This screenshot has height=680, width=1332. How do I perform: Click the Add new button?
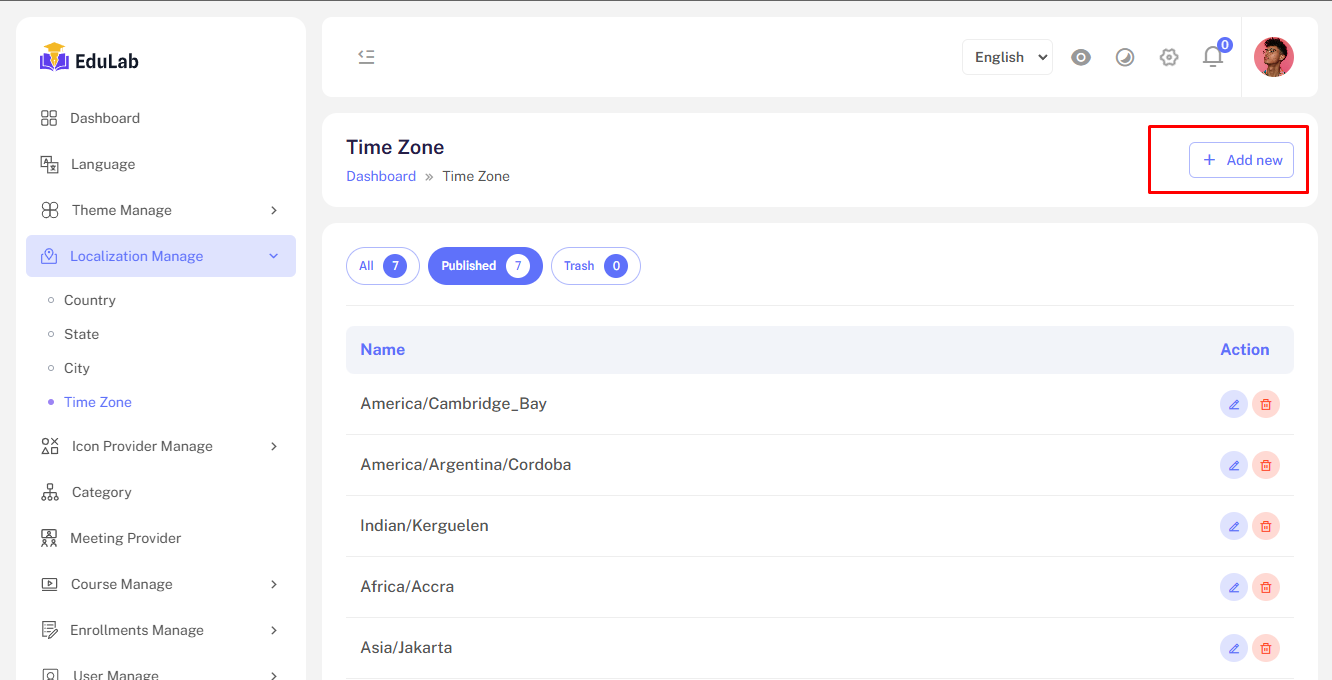point(1241,160)
